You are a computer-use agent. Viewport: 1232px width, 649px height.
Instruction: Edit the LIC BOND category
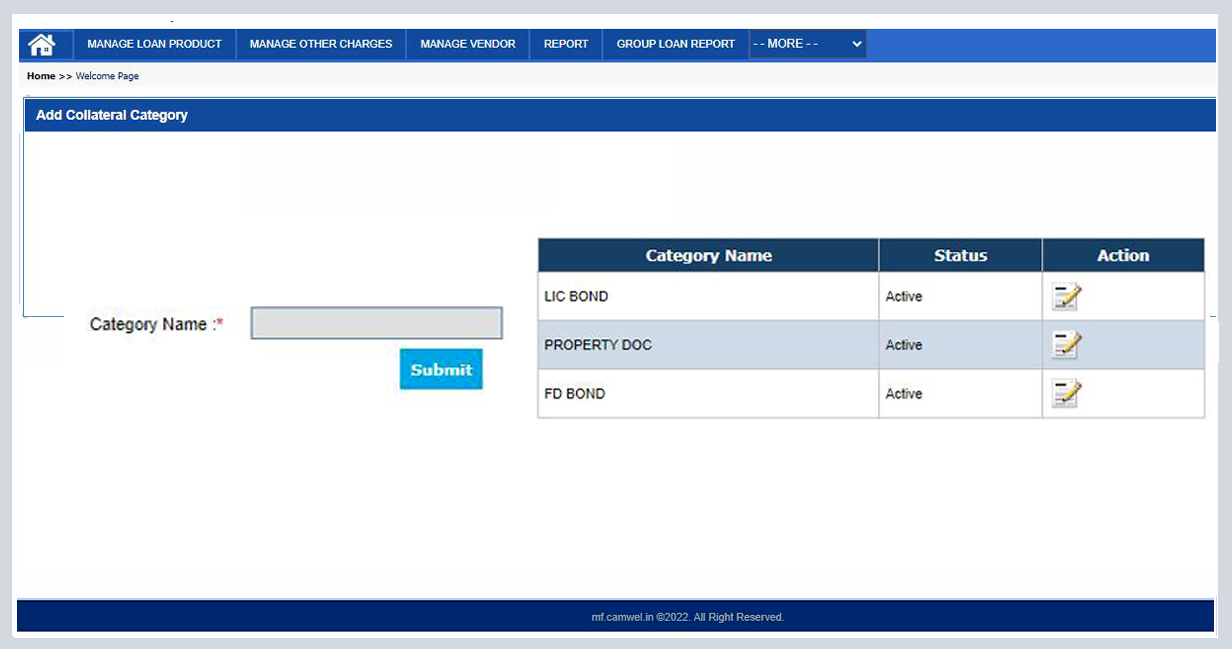click(1064, 296)
